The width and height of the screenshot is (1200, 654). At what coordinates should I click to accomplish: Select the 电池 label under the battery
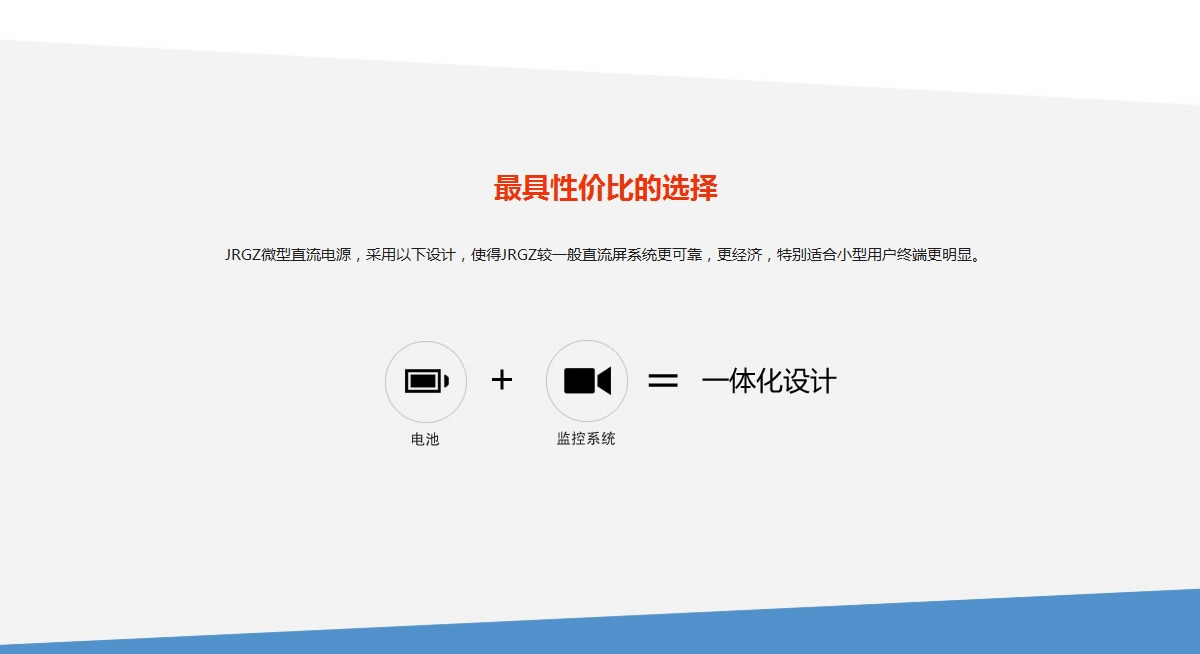[425, 439]
